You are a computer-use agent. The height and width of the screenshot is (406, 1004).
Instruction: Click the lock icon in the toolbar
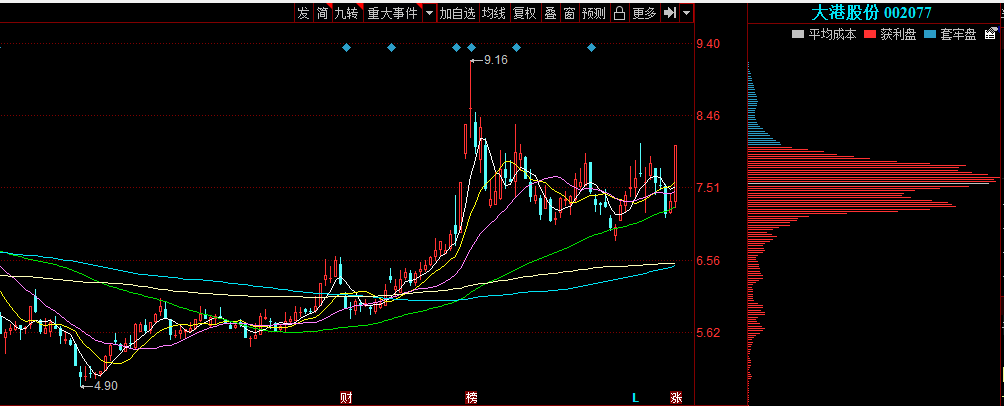click(619, 13)
